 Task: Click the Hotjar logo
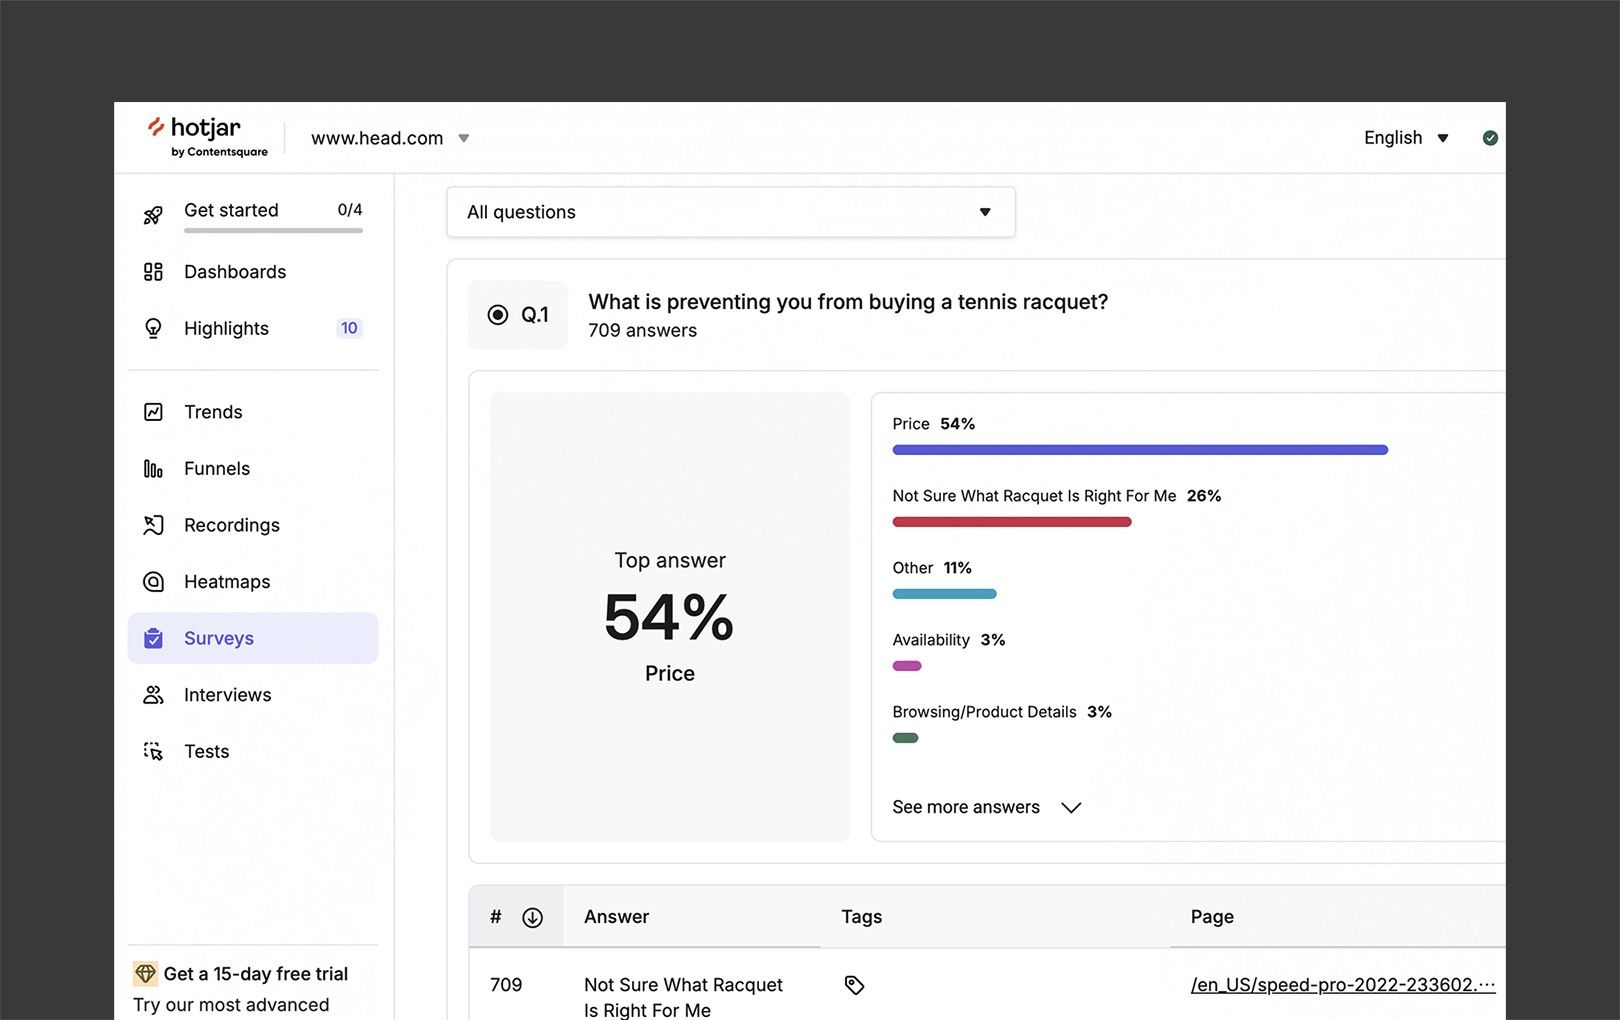[x=207, y=137]
